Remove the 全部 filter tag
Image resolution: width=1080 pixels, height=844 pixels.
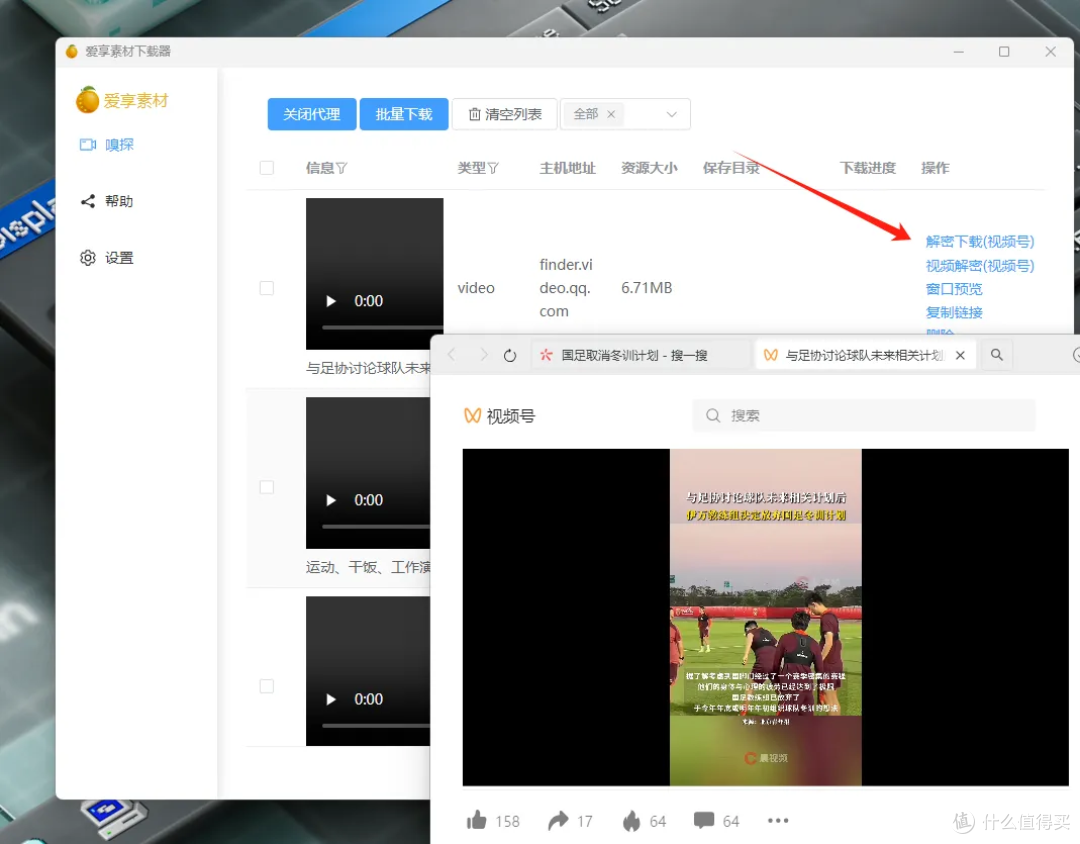[x=611, y=114]
